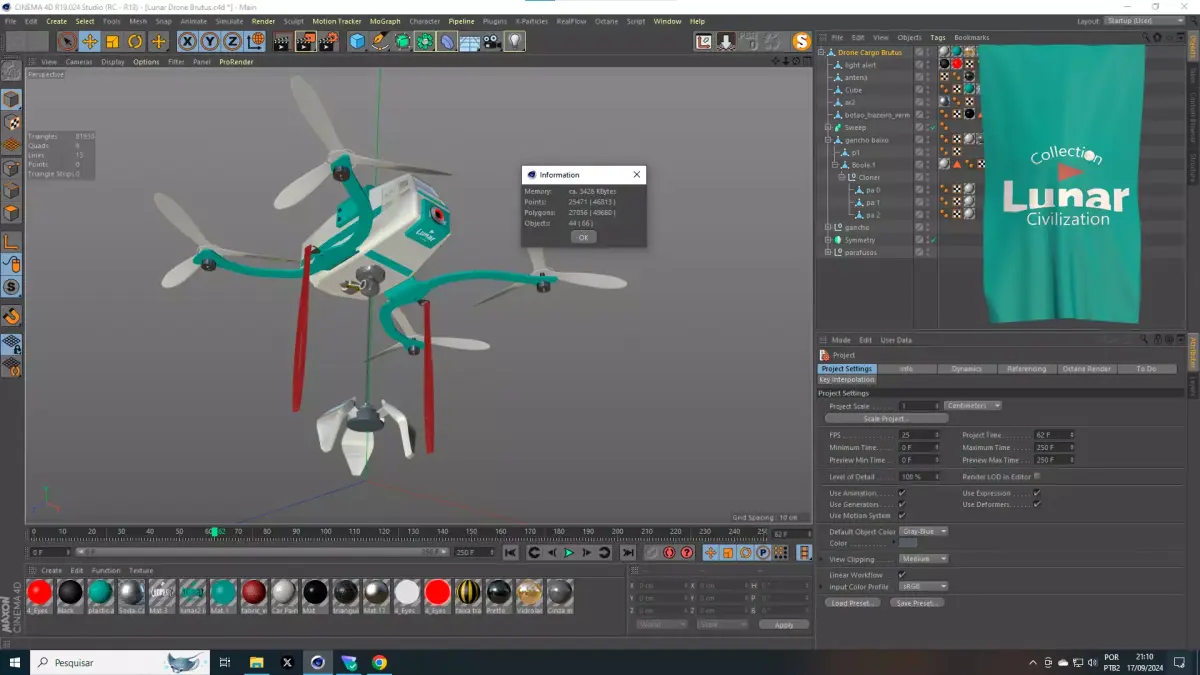
Task: Click the Make Editable icon in left palette
Action: coord(11,71)
